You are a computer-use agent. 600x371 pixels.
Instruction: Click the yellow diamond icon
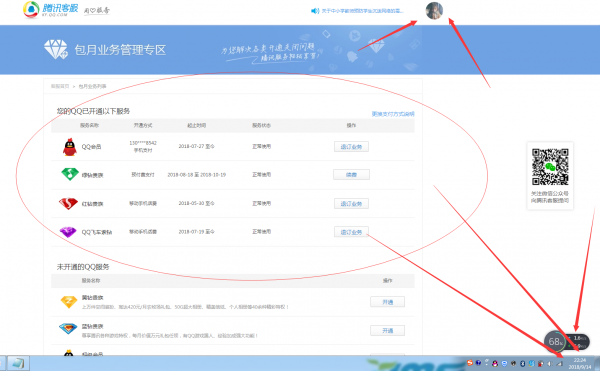point(69,302)
